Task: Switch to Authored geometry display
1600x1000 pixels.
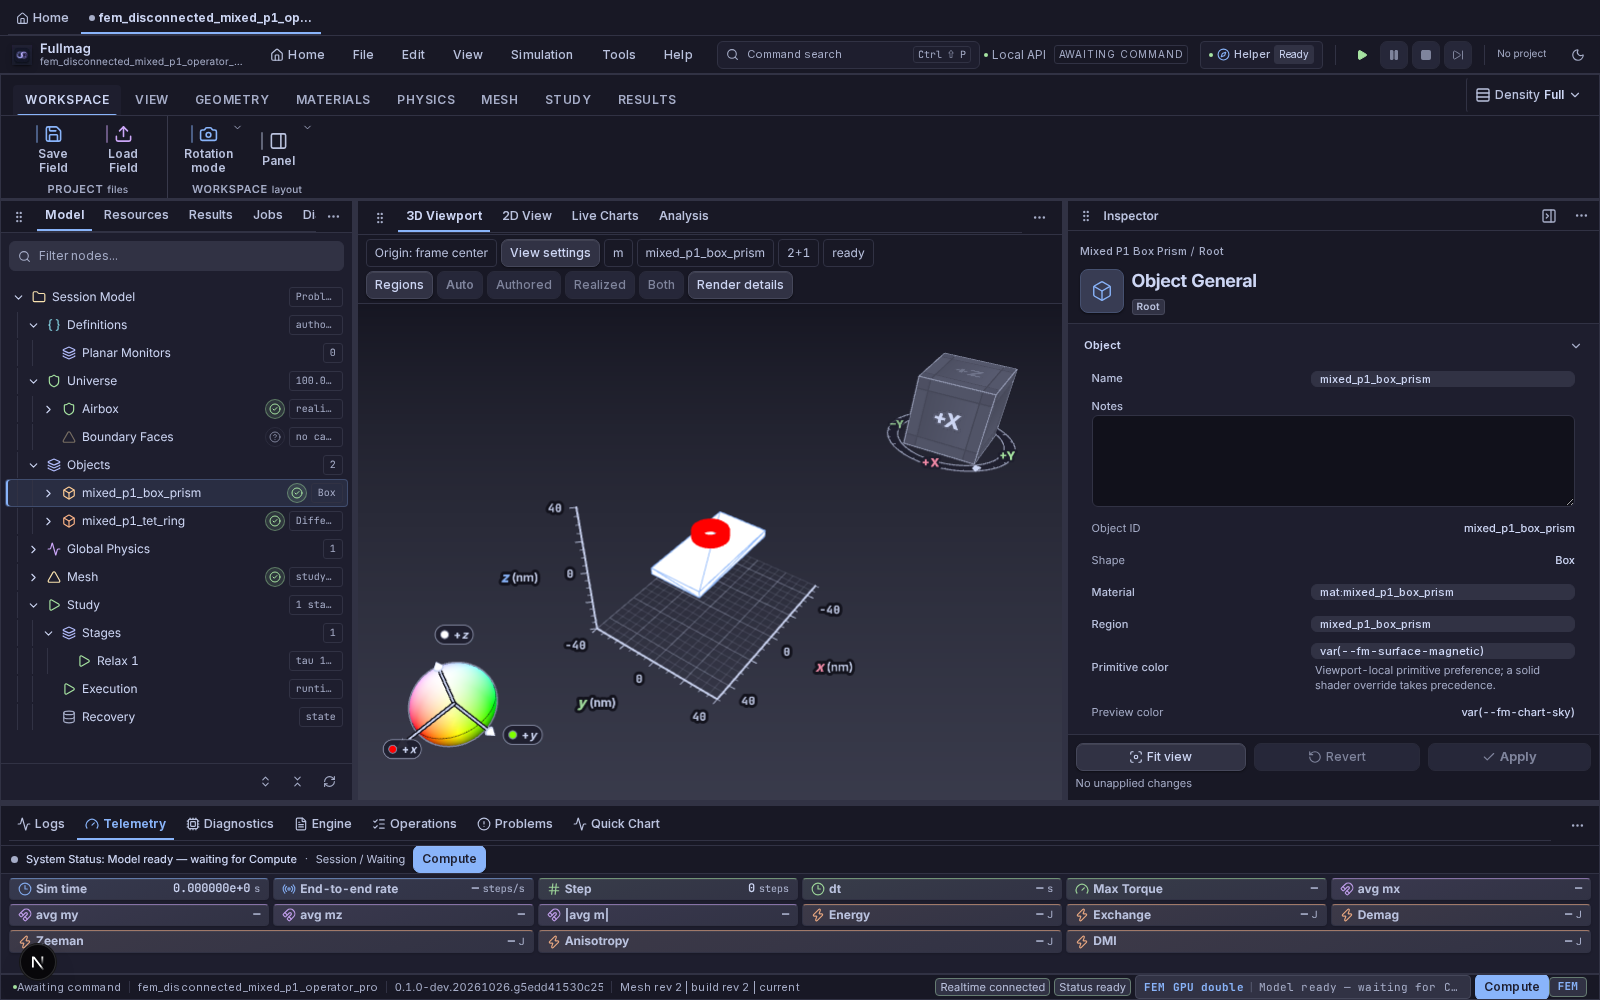Action: 524,285
